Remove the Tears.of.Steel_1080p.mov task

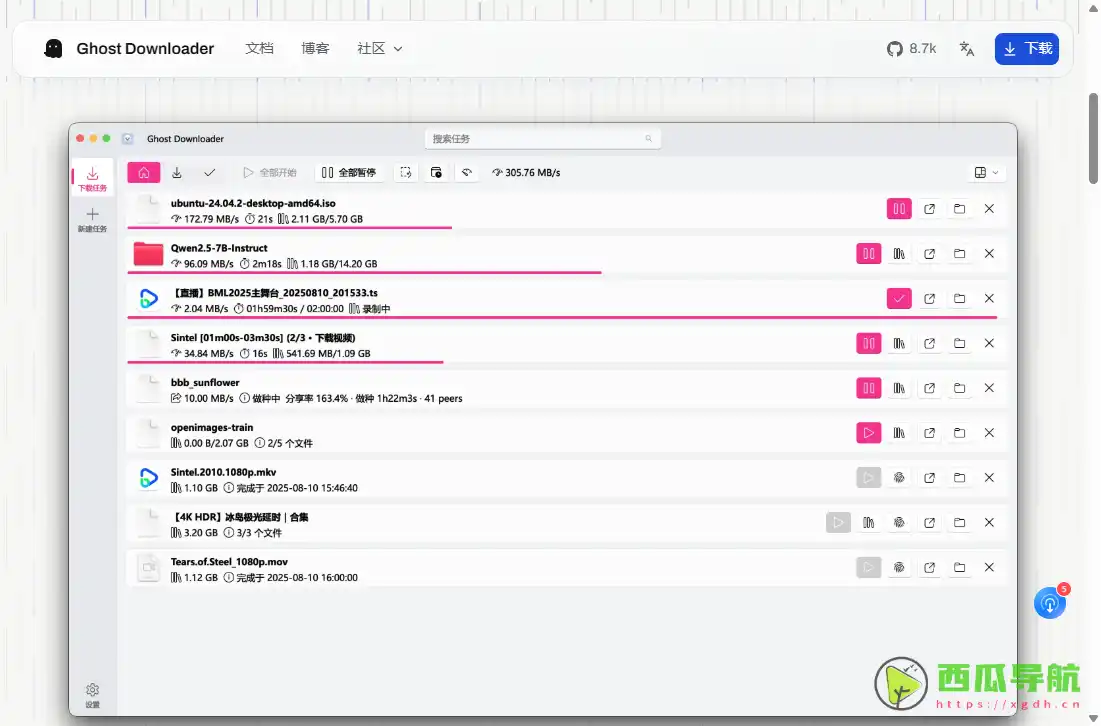click(x=989, y=568)
